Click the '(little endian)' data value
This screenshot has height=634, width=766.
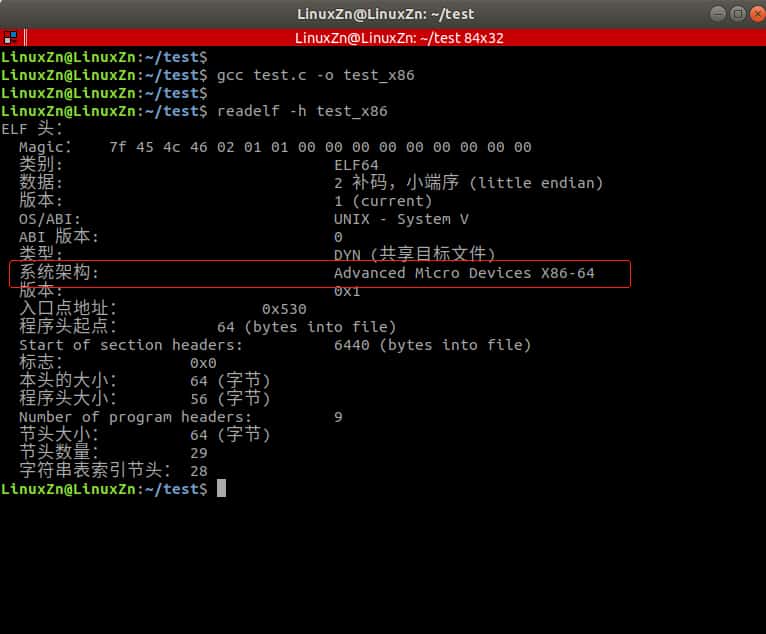coord(536,183)
